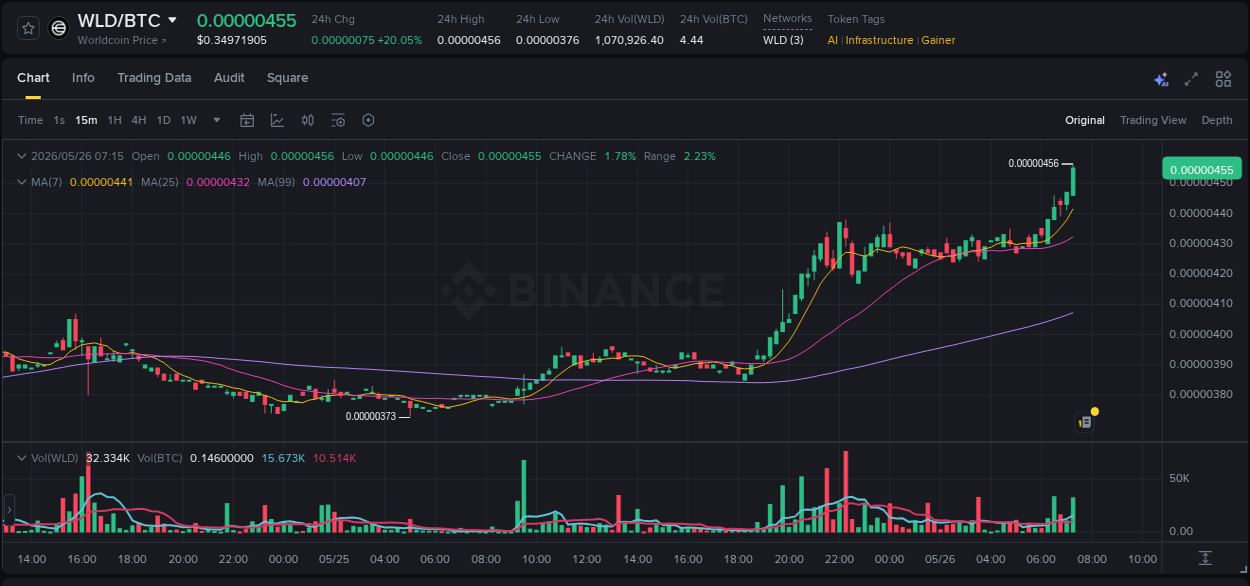1250x586 pixels.
Task: Collapse the MA indicator row chevron
Action: pyautogui.click(x=22, y=182)
